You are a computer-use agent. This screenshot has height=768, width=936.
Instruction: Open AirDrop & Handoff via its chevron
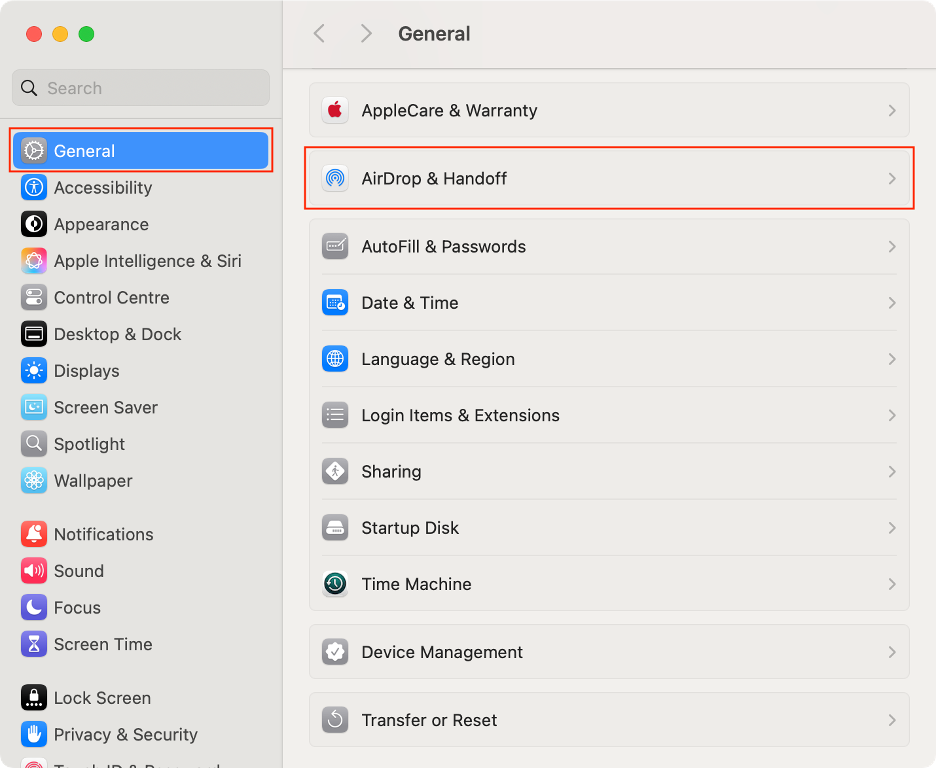click(x=892, y=178)
